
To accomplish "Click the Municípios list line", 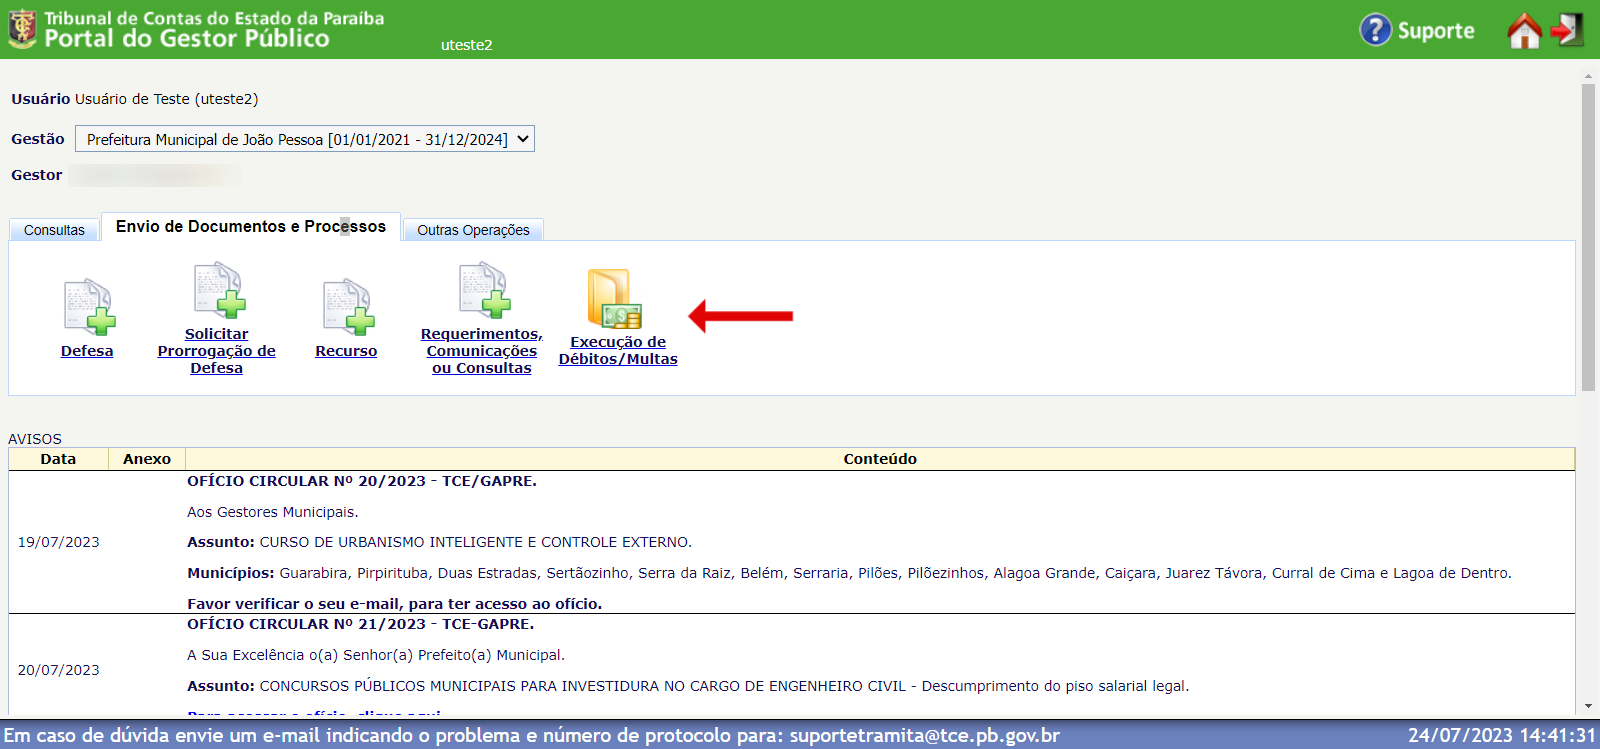I will click(849, 573).
